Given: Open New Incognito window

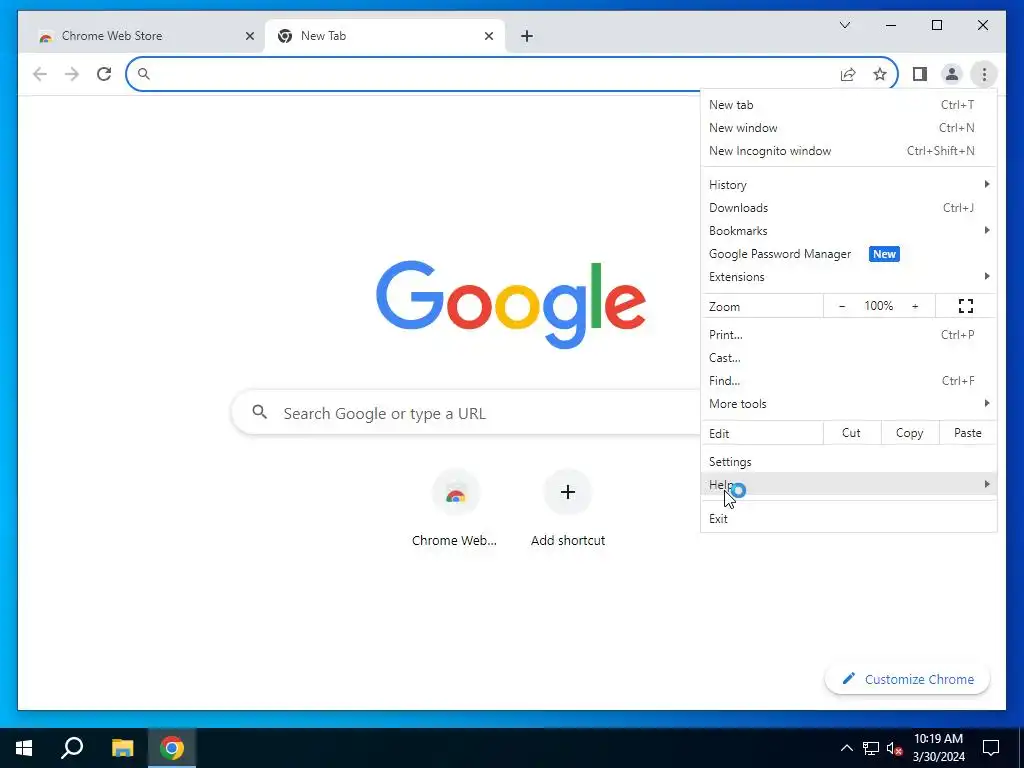Looking at the screenshot, I should click(x=848, y=151).
